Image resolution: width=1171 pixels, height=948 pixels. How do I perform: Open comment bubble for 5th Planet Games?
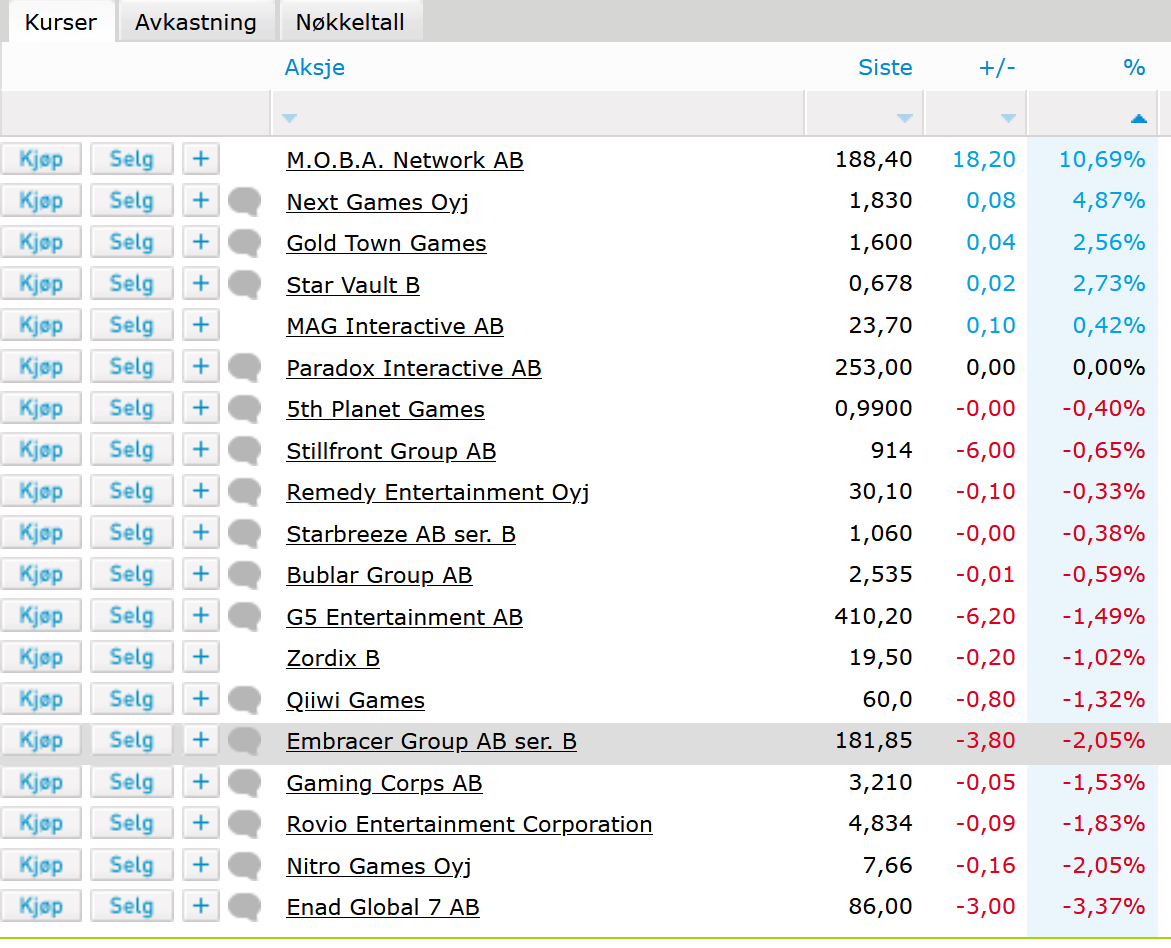pos(244,409)
